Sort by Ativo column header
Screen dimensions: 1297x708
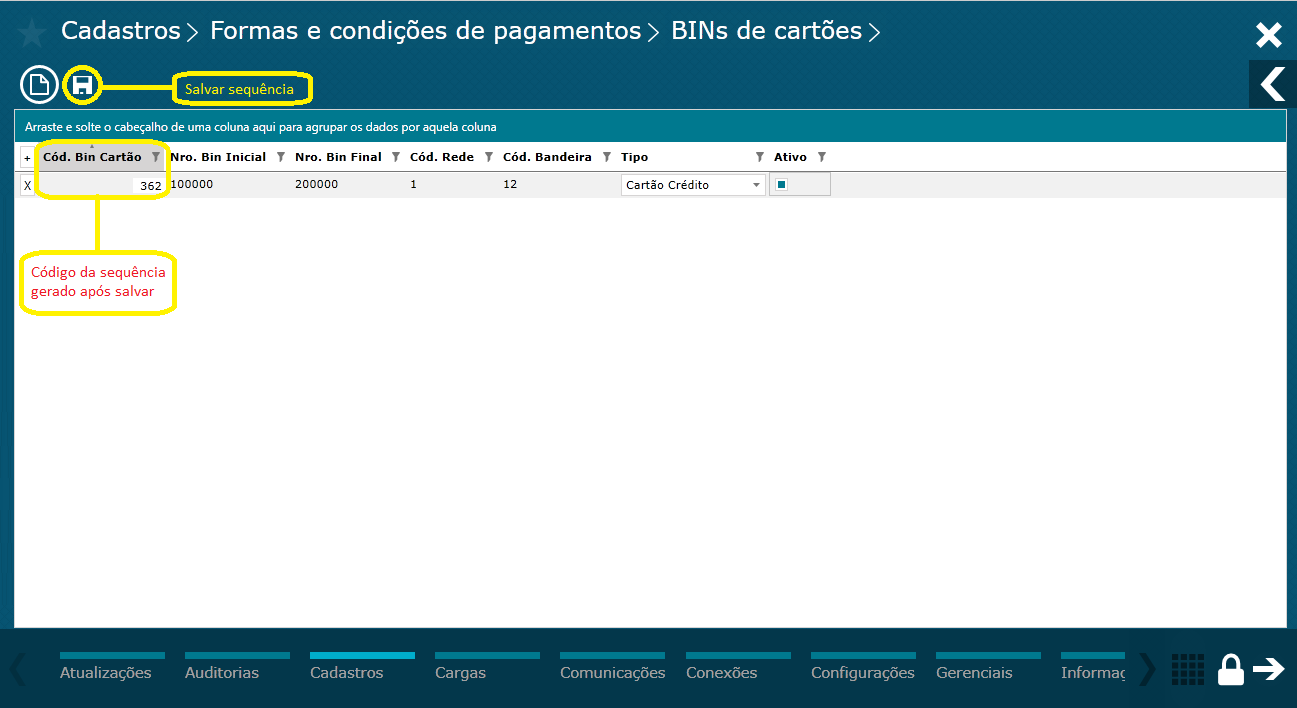[790, 157]
